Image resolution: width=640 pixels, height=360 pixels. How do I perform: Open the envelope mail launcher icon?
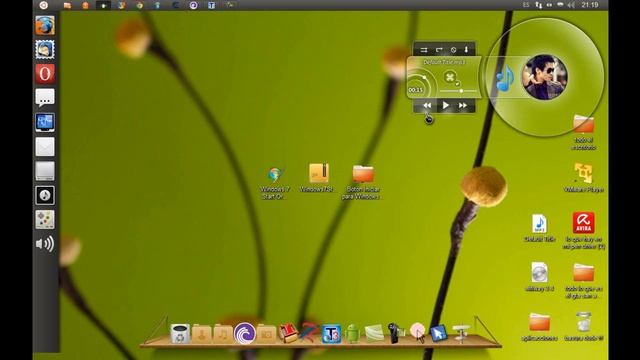pos(45,147)
